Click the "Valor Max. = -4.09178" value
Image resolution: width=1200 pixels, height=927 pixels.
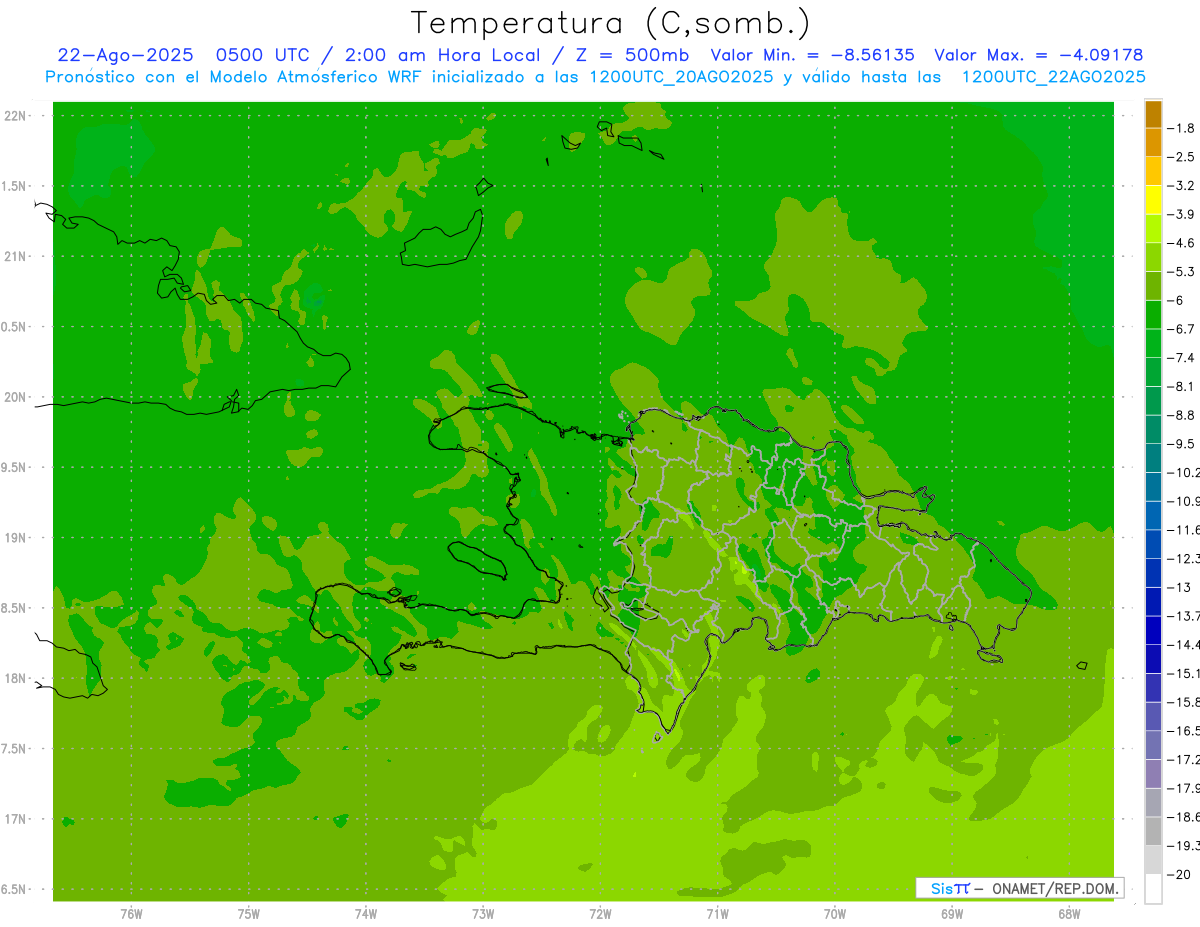click(x=1038, y=55)
